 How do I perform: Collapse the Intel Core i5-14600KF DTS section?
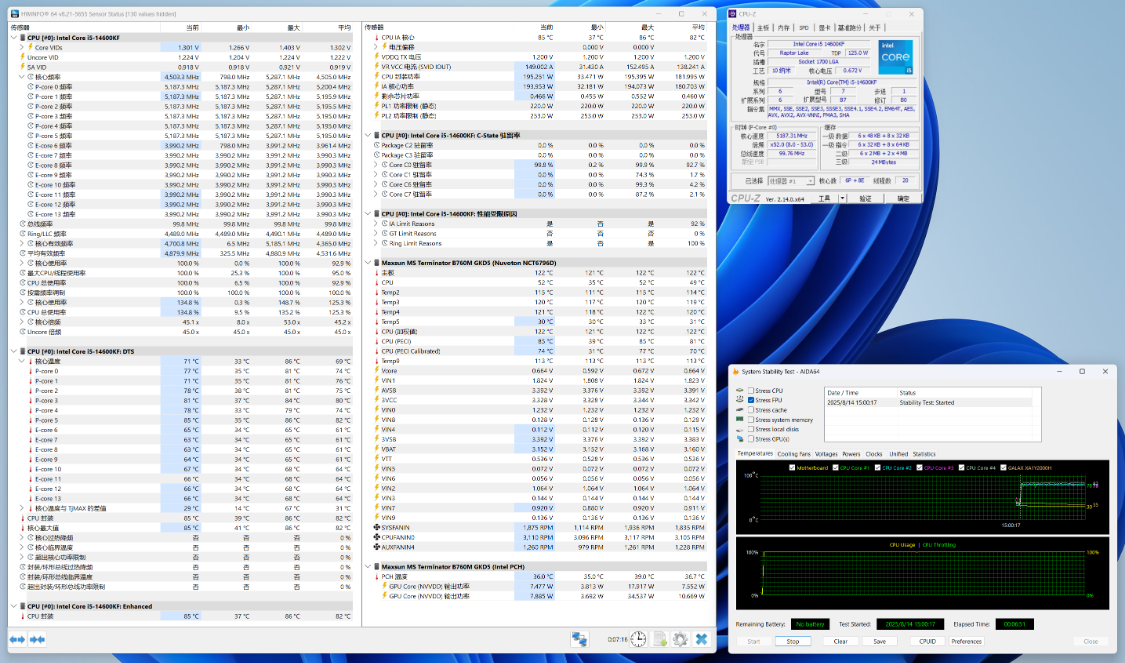(x=14, y=351)
